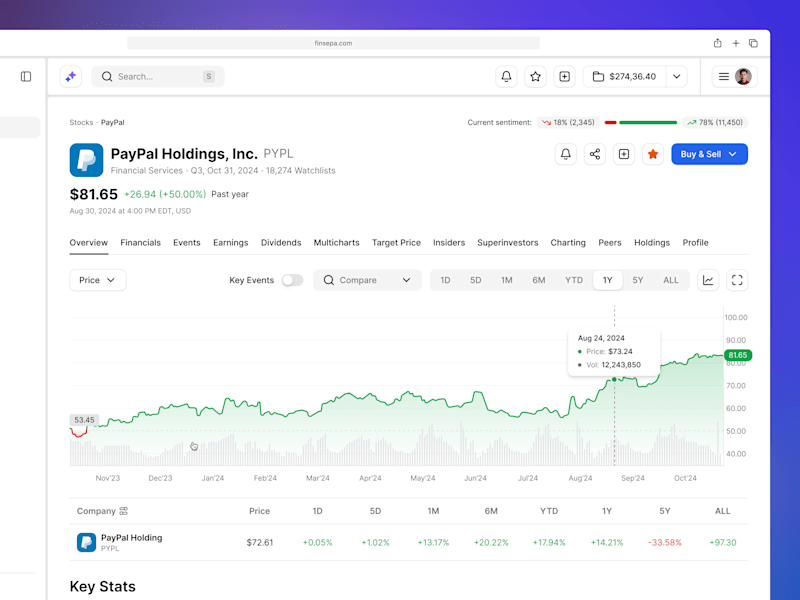This screenshot has height=600, width=800.
Task: Switch chart type with line chart icon
Action: coord(708,280)
